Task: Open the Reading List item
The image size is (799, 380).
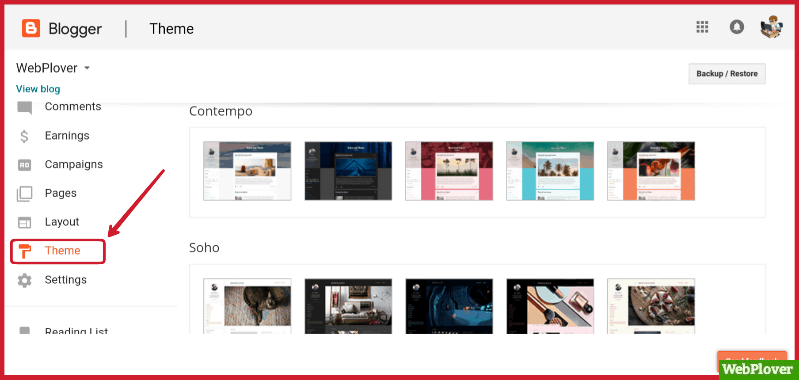Action: pyautogui.click(x=76, y=331)
